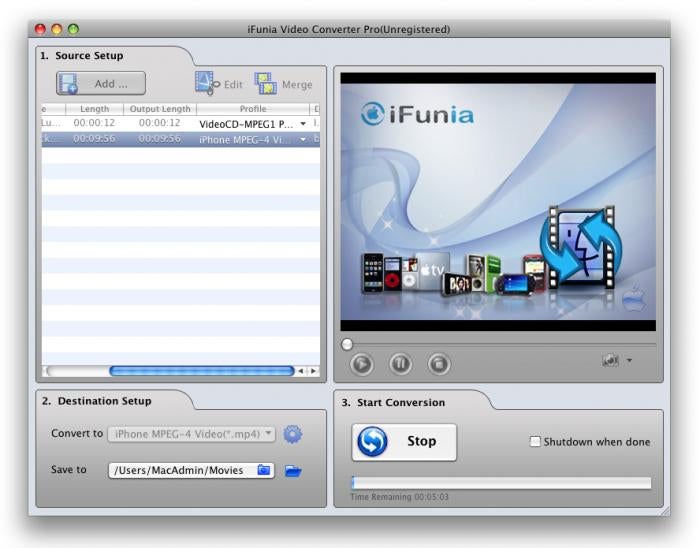Click the horizontal scrollbar thumb in file list
Image resolution: width=700 pixels, height=548 pixels.
(x=202, y=371)
